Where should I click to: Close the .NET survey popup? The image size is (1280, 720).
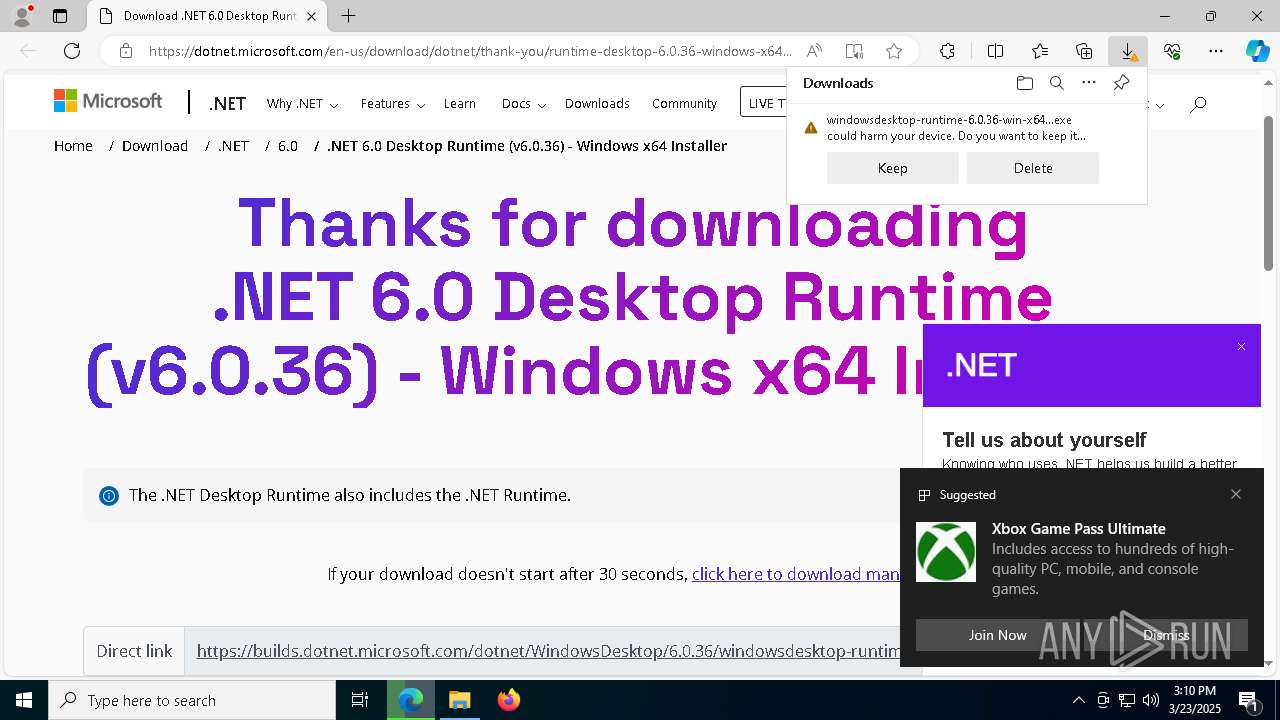point(1241,347)
